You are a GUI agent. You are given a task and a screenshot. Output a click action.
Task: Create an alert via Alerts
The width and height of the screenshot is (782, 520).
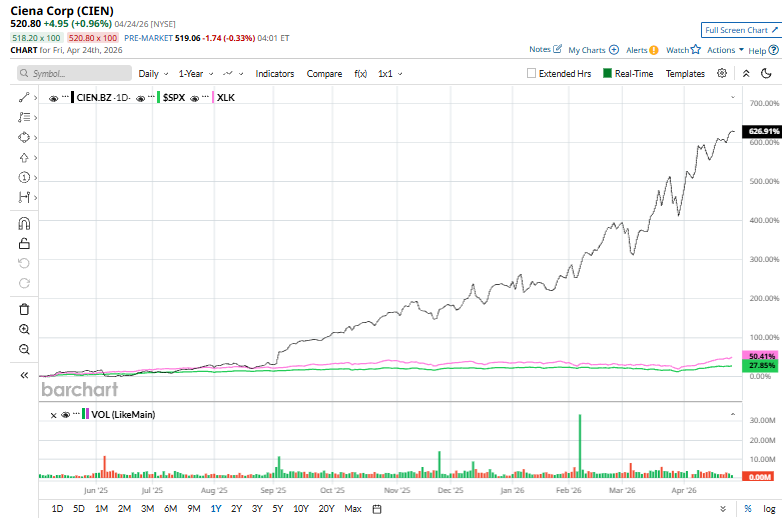click(642, 50)
